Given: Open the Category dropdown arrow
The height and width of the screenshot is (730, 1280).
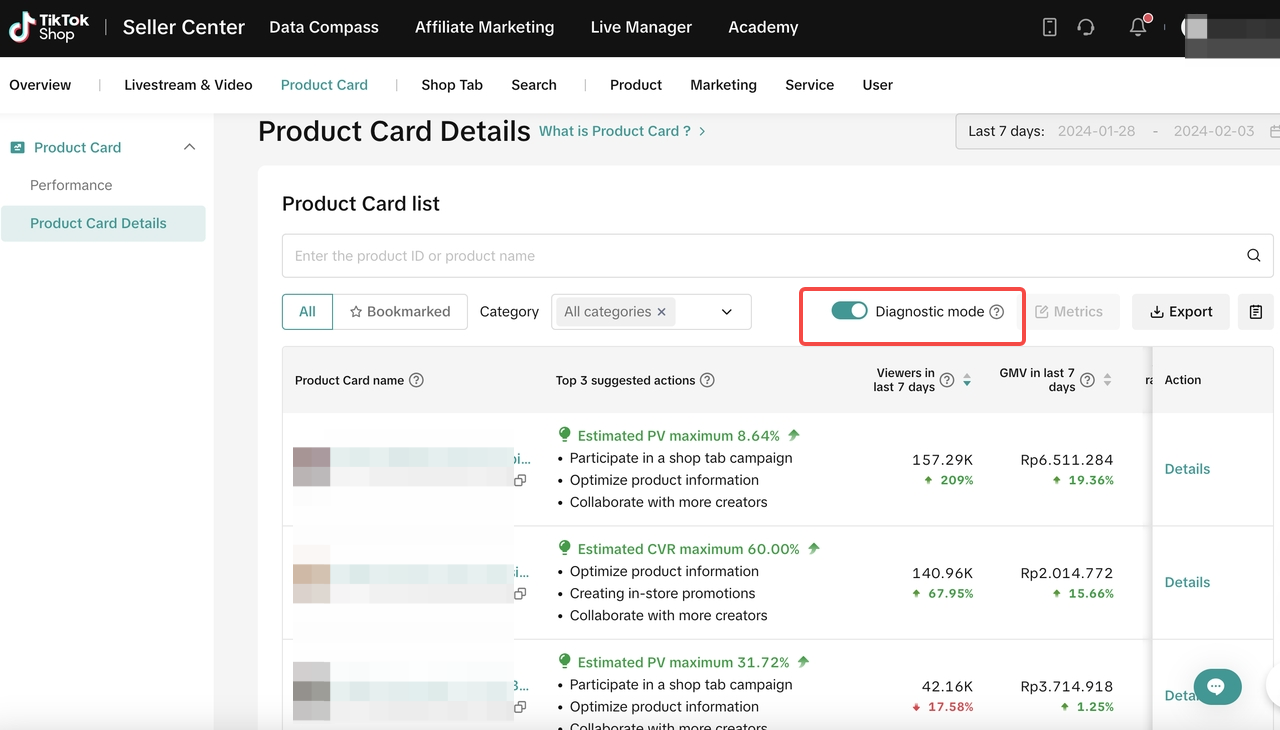Looking at the screenshot, I should 727,312.
